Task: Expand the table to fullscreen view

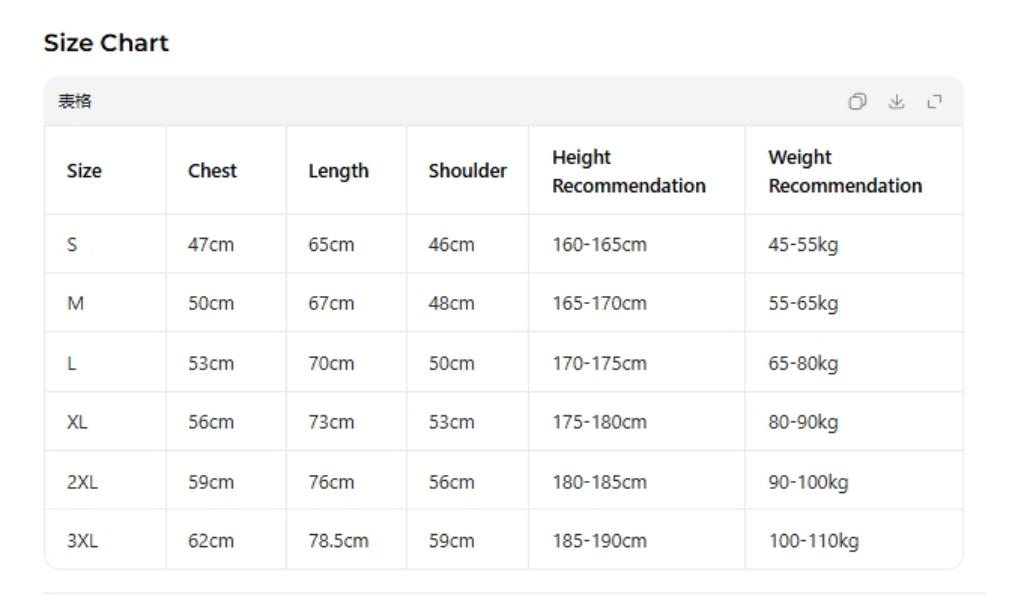Action: [x=935, y=101]
